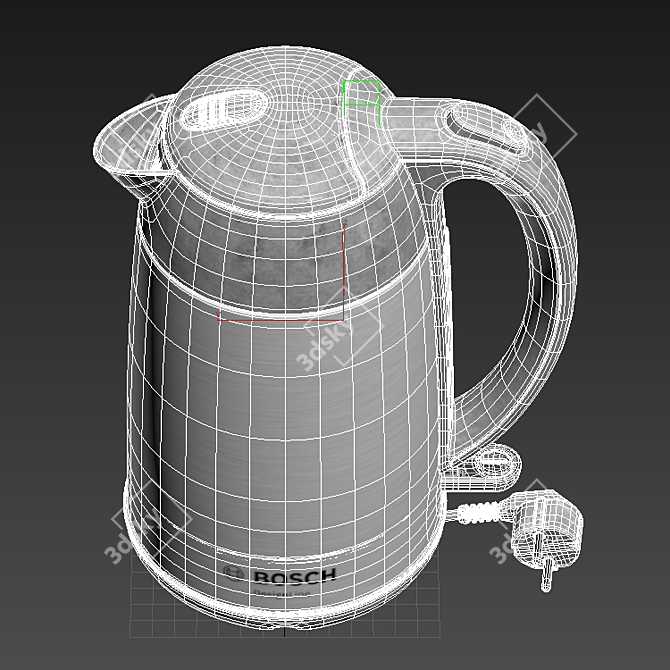Click the coiled cable strain relief
The width and height of the screenshot is (670, 670).
click(x=480, y=513)
